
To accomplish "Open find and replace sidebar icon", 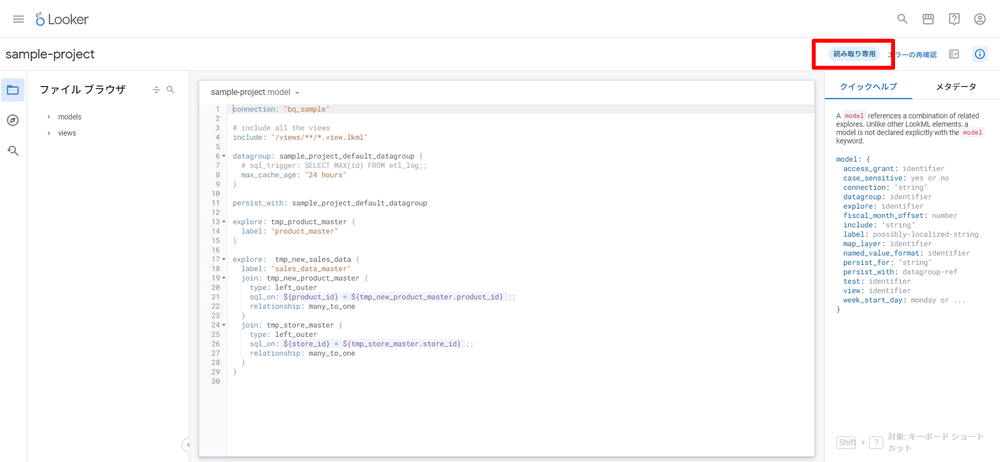I will tap(13, 151).
